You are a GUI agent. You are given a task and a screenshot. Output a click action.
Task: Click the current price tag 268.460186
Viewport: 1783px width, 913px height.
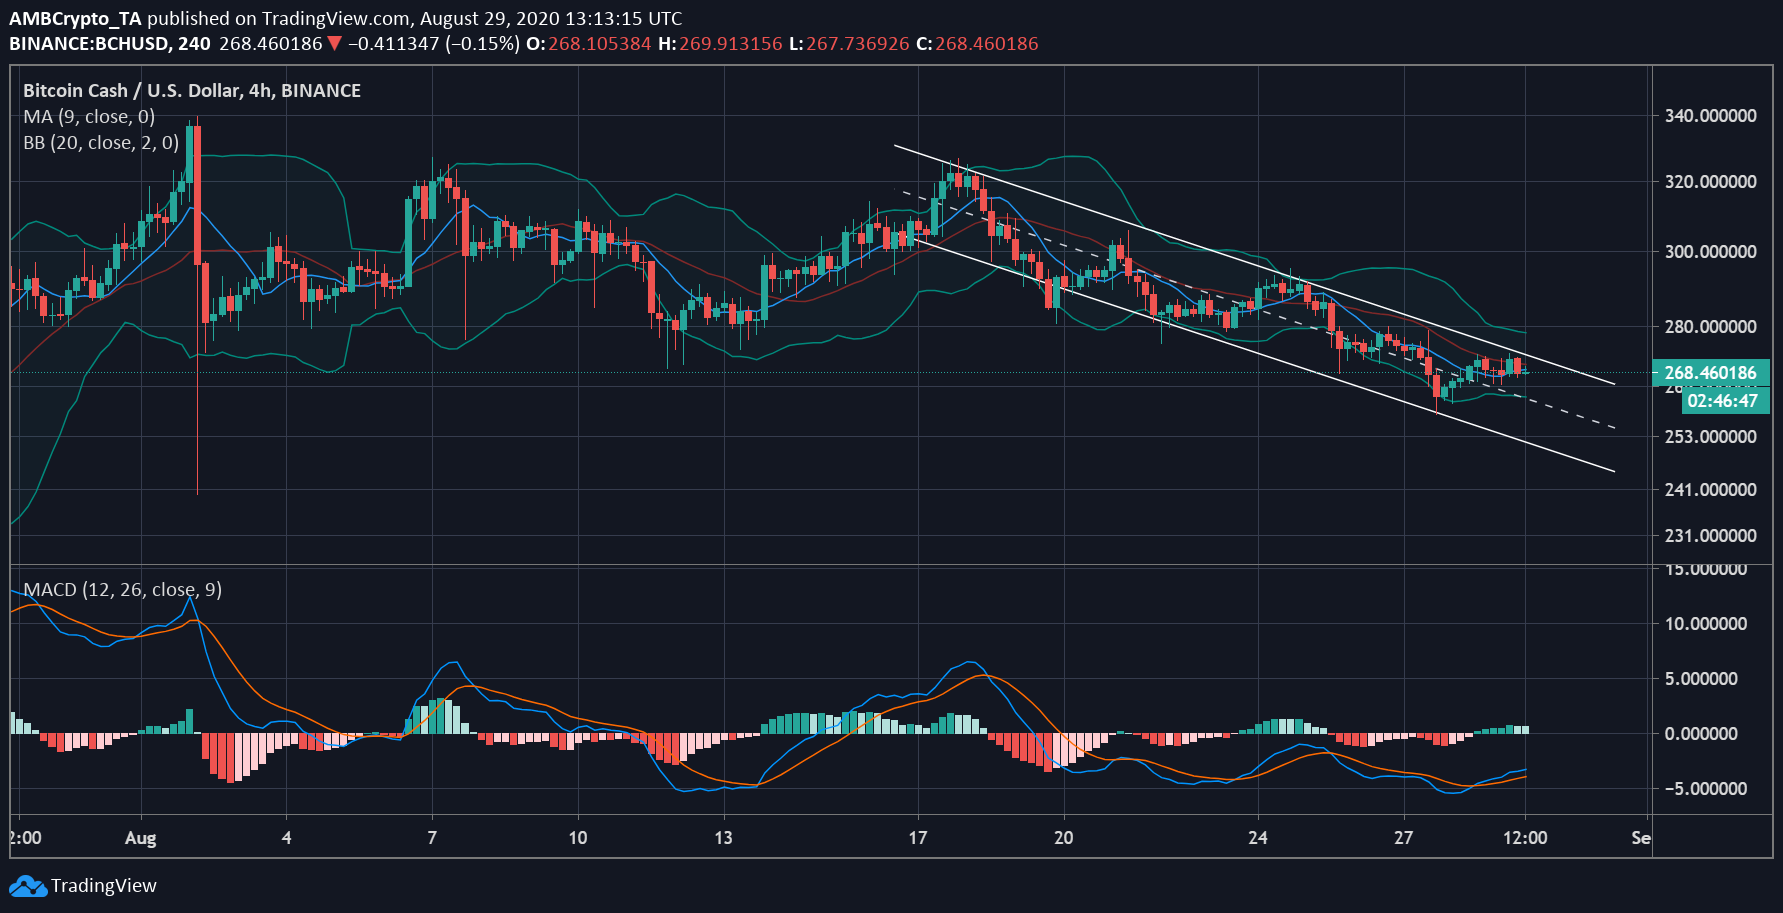1710,373
